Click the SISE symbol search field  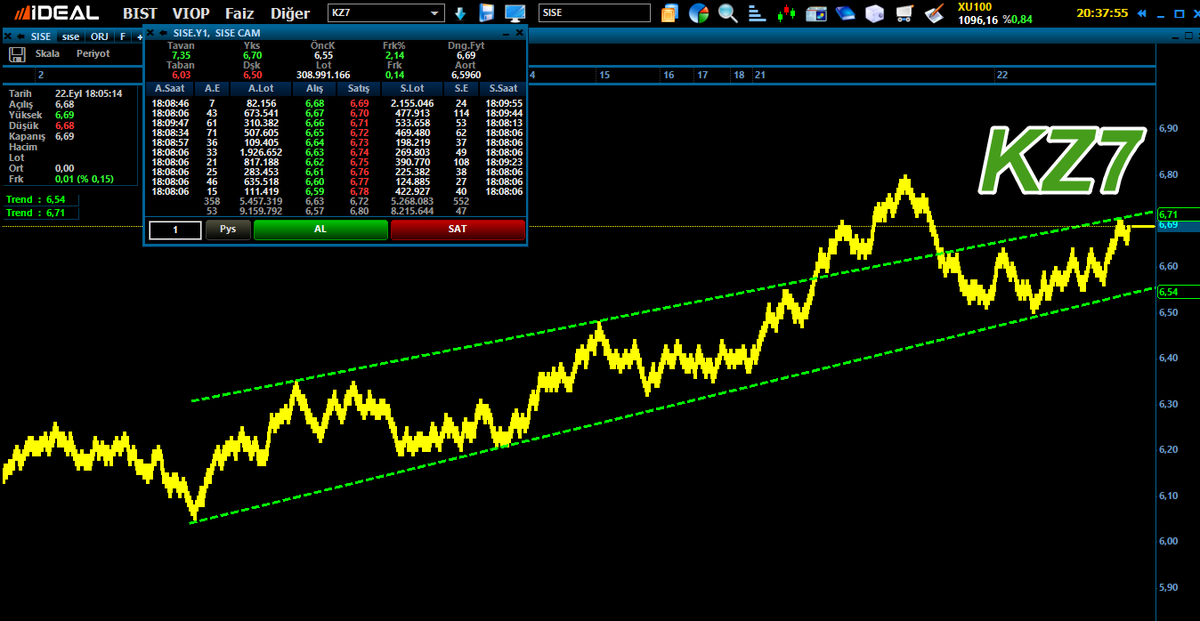(594, 14)
